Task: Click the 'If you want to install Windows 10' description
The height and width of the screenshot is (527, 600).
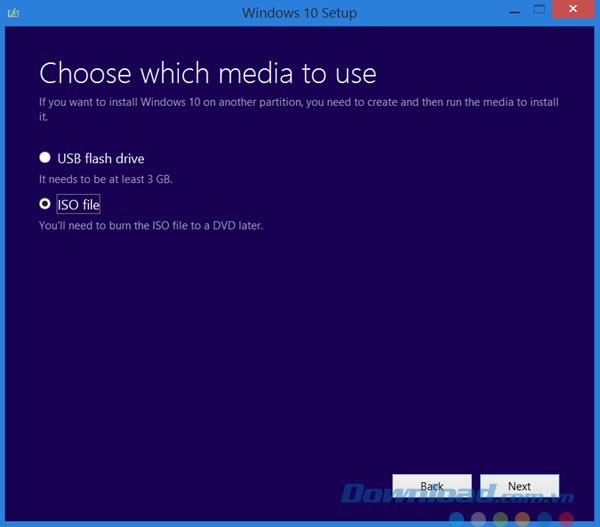Action: point(298,109)
